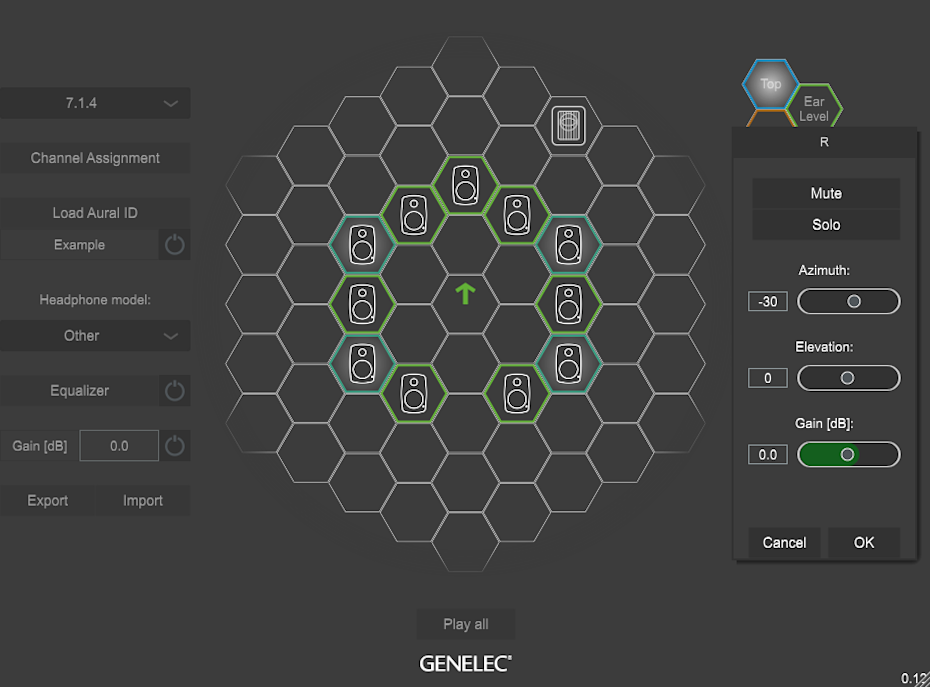Open the Equalizer
This screenshot has height=687, width=930.
79,390
